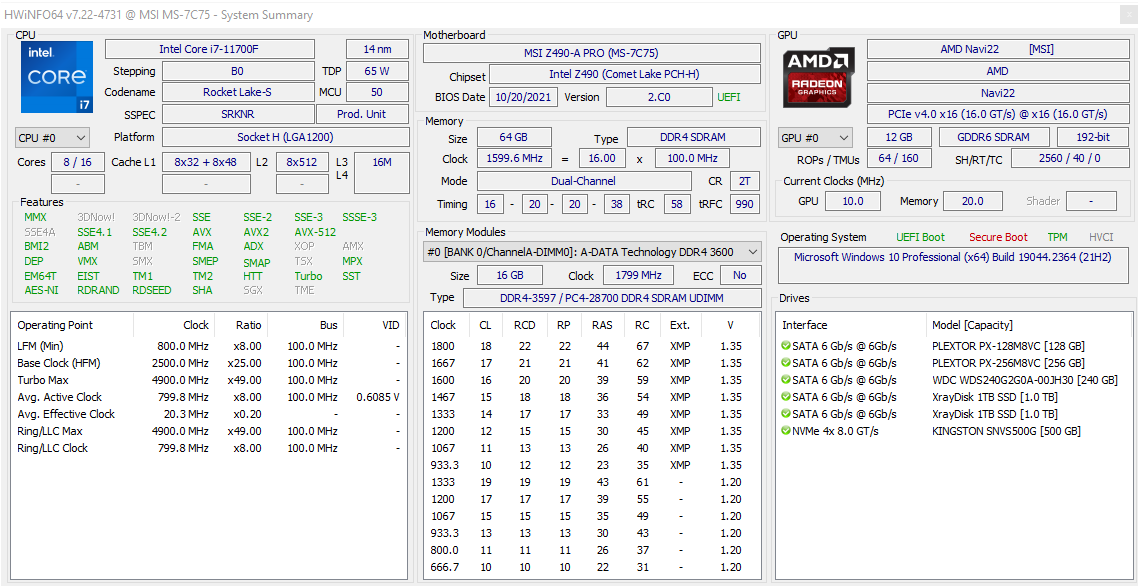Screen dimensions: 1138x586
Task: Open the CPU #0 selector dropdown
Action: pyautogui.click(x=52, y=137)
